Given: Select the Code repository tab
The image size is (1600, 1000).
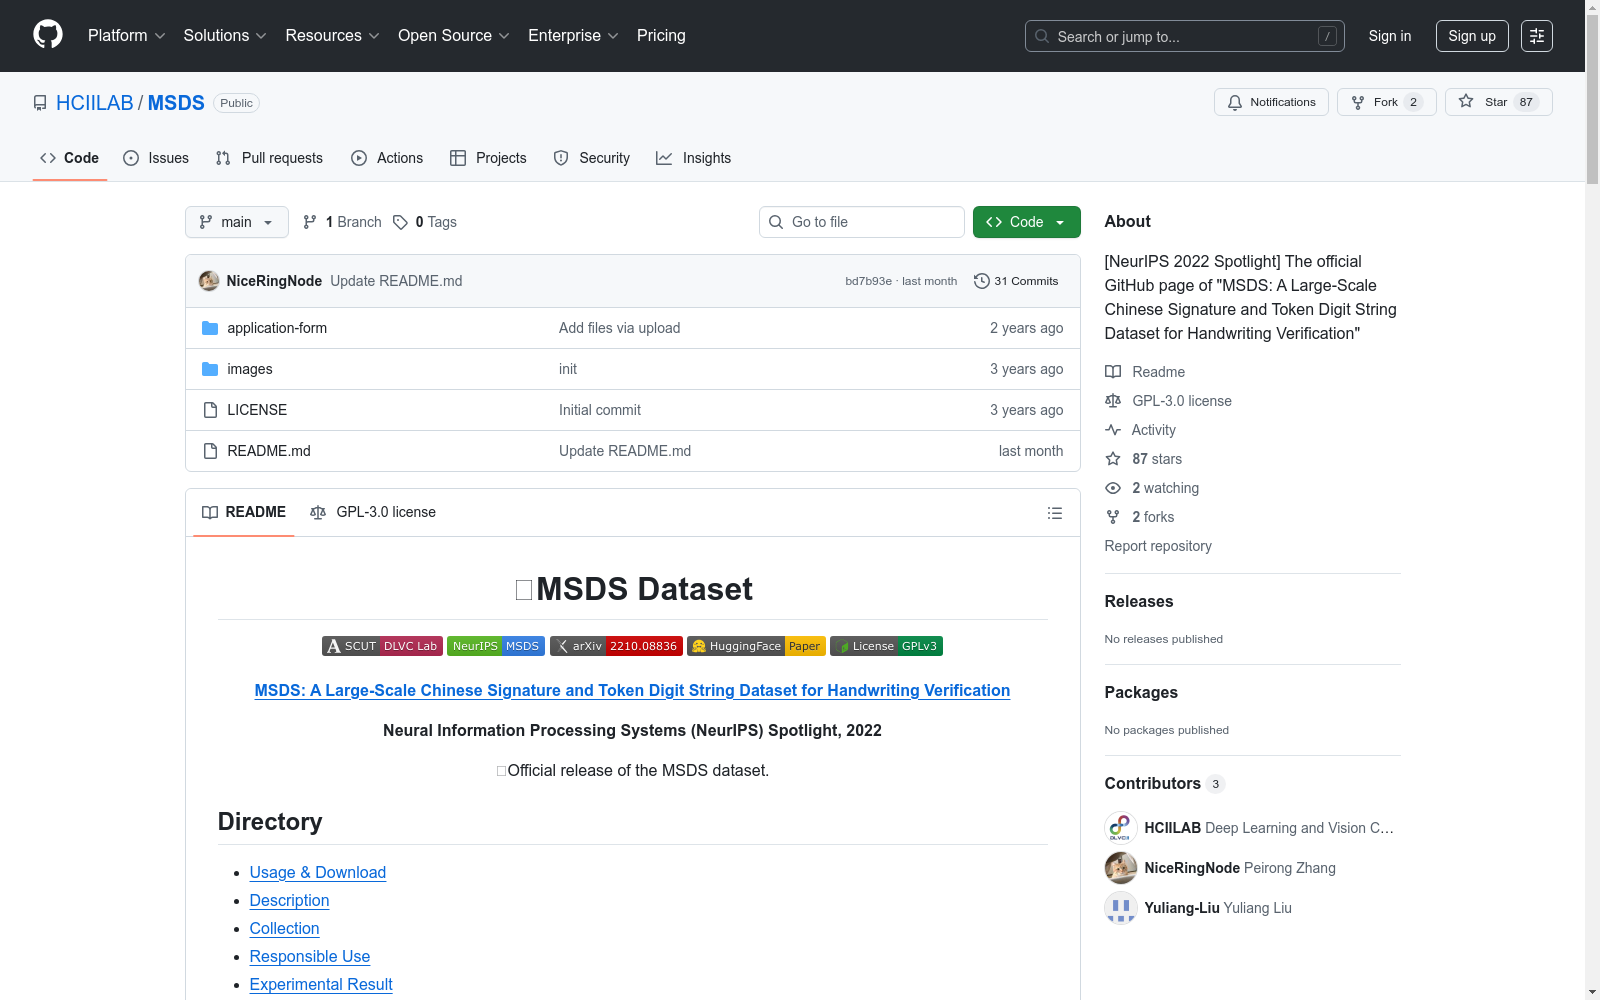Looking at the screenshot, I should pyautogui.click(x=70, y=158).
